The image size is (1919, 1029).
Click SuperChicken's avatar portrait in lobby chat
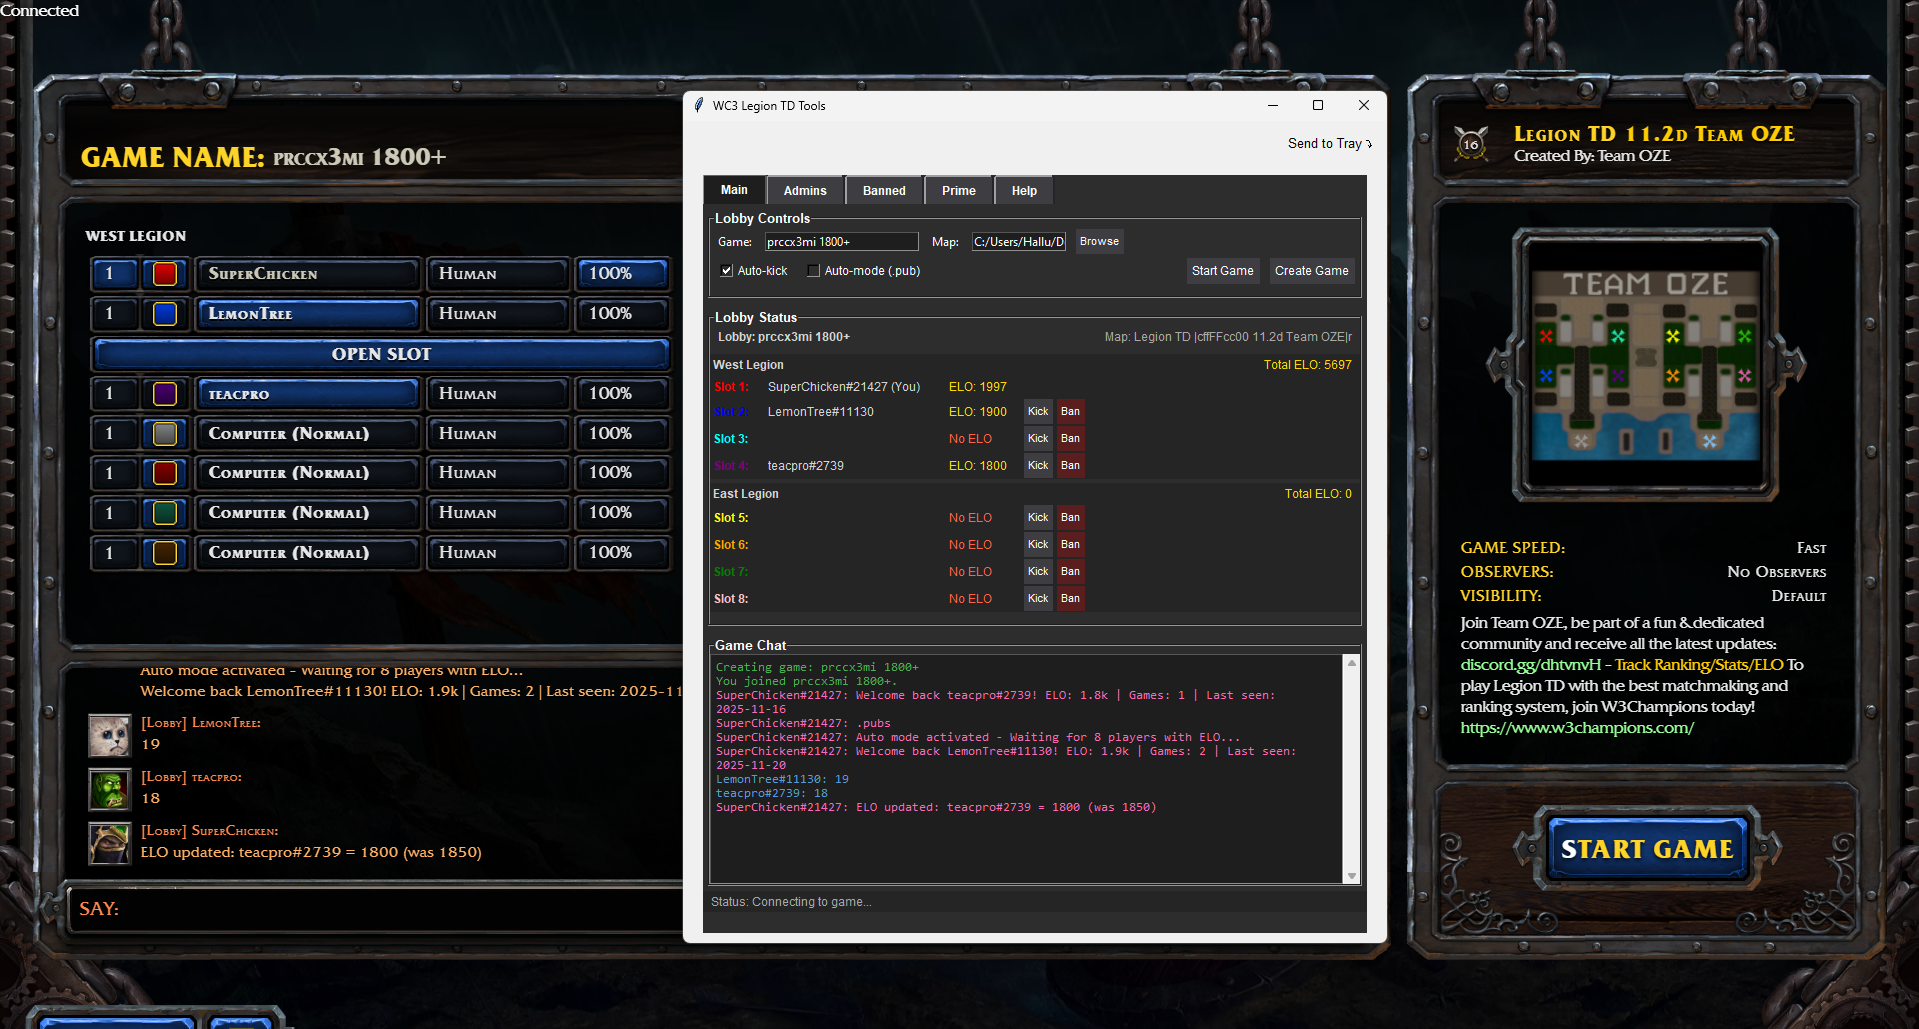point(109,843)
